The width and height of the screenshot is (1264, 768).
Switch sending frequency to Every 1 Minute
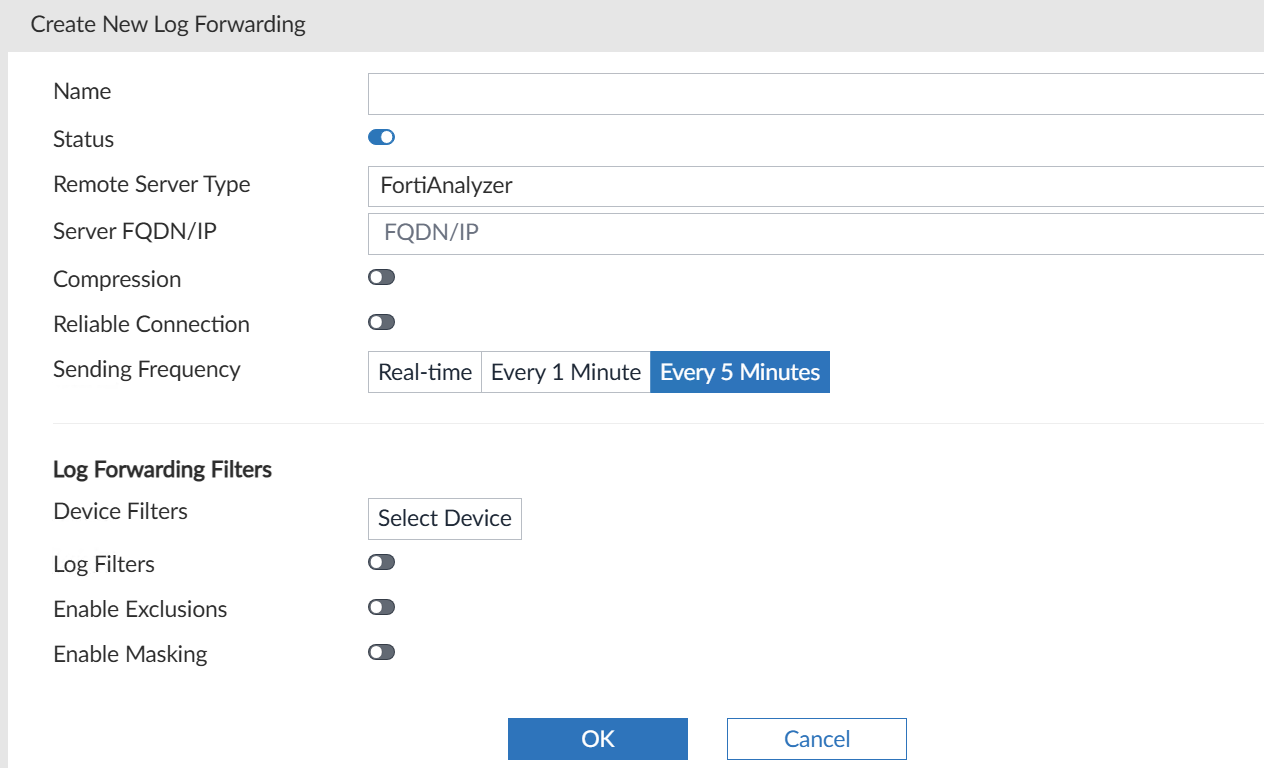(x=565, y=371)
